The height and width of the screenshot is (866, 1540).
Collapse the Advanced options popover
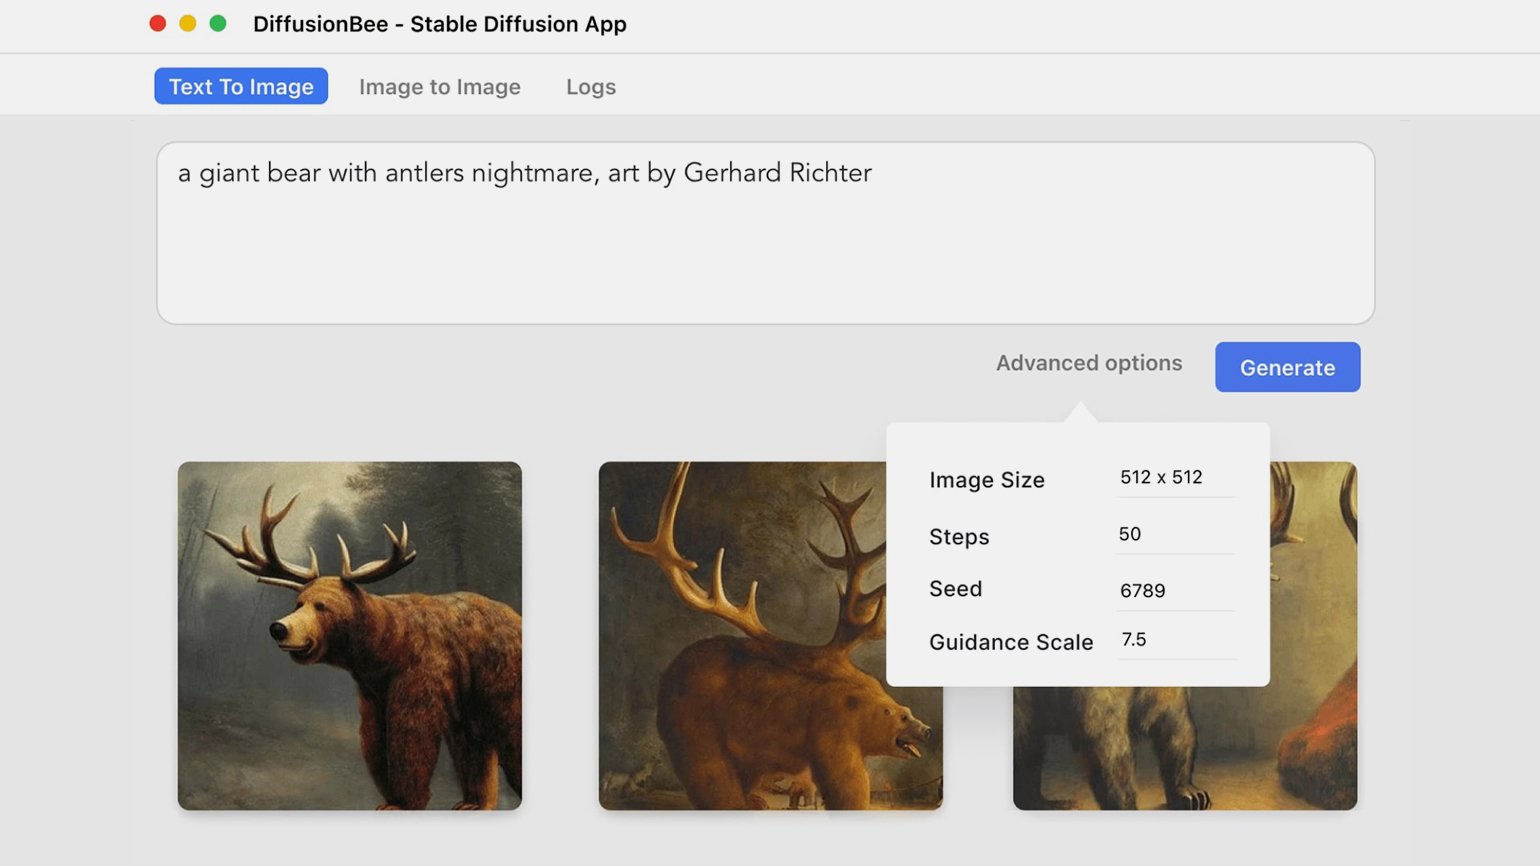[x=1088, y=363]
